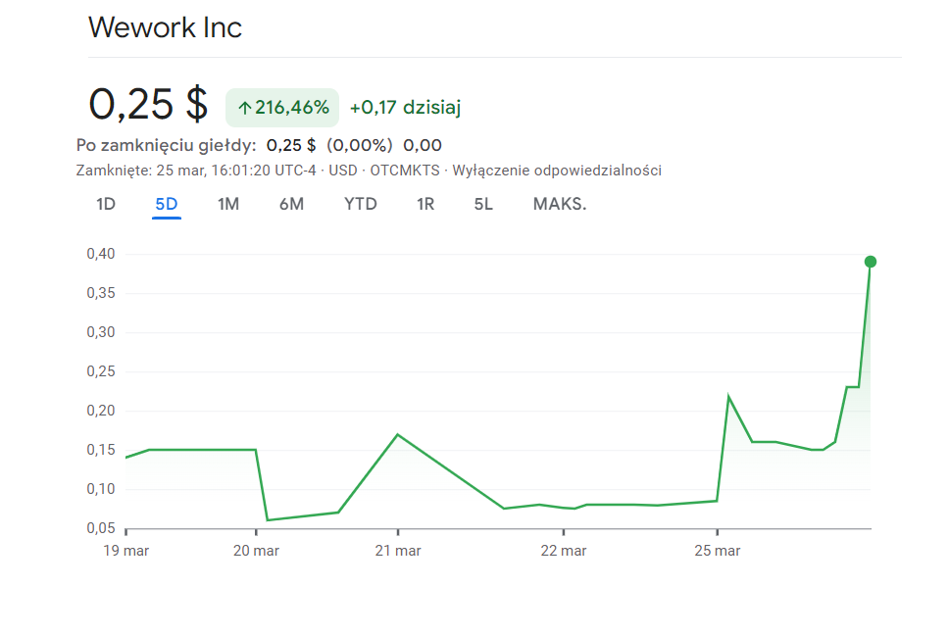Switch to the 5D chart range
Image resolution: width=948 pixels, height=636 pixels.
166,204
